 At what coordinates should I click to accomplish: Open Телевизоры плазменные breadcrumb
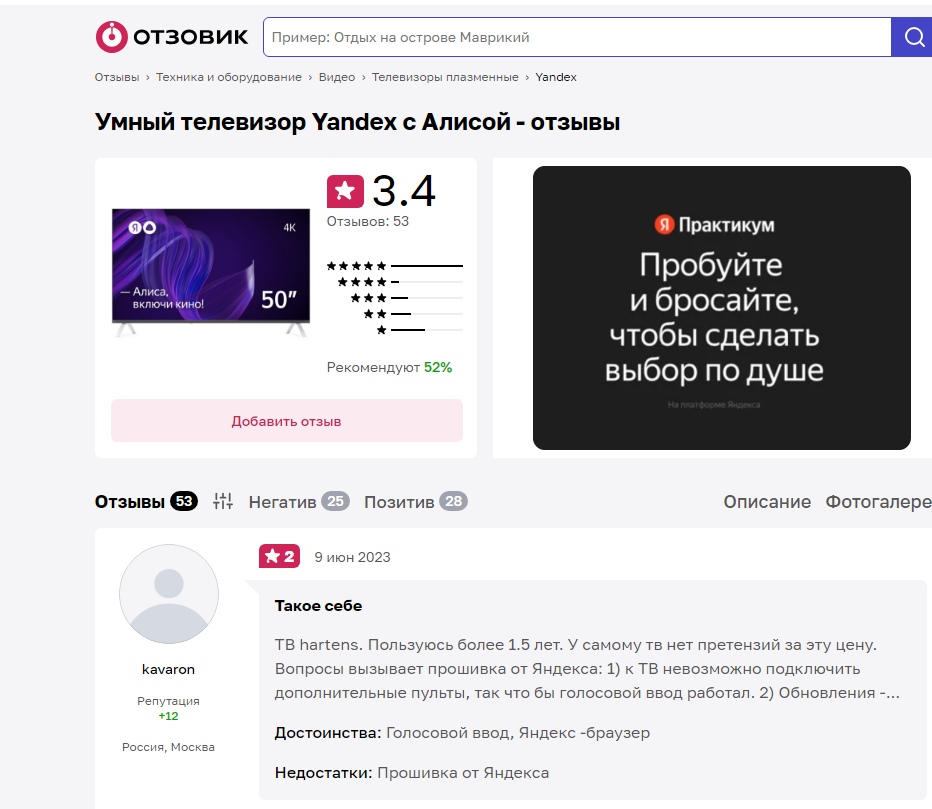pos(445,77)
